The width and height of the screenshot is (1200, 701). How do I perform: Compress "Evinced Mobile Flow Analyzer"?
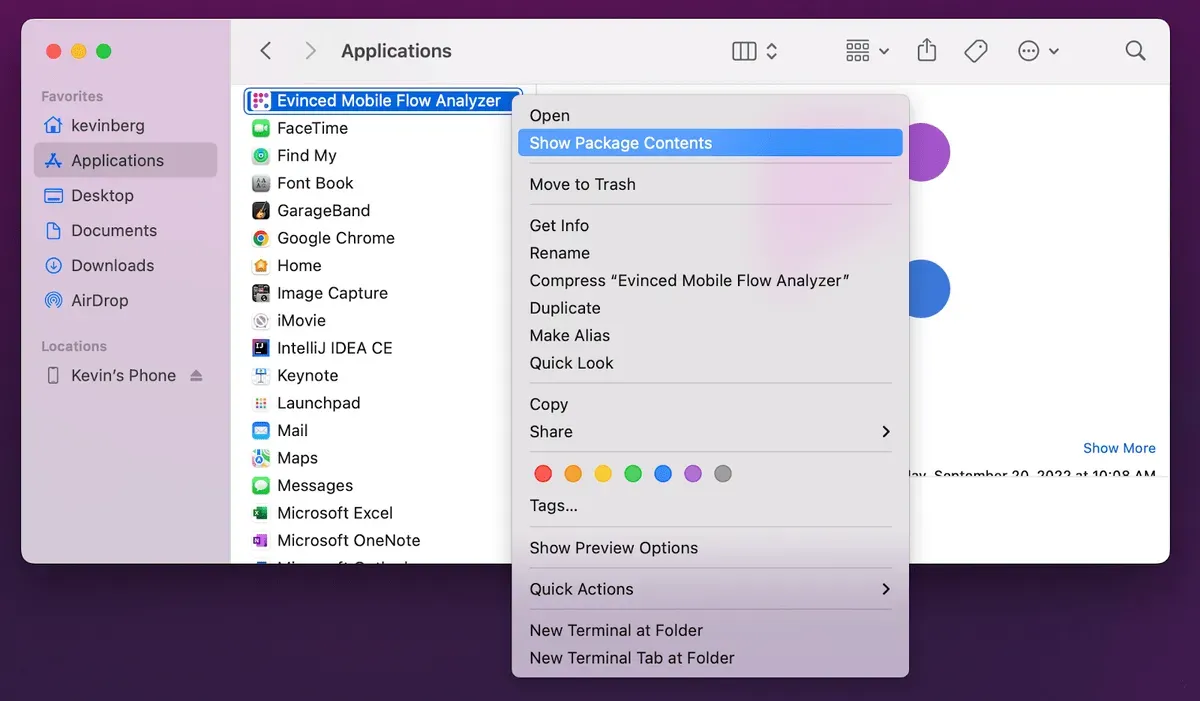point(710,281)
